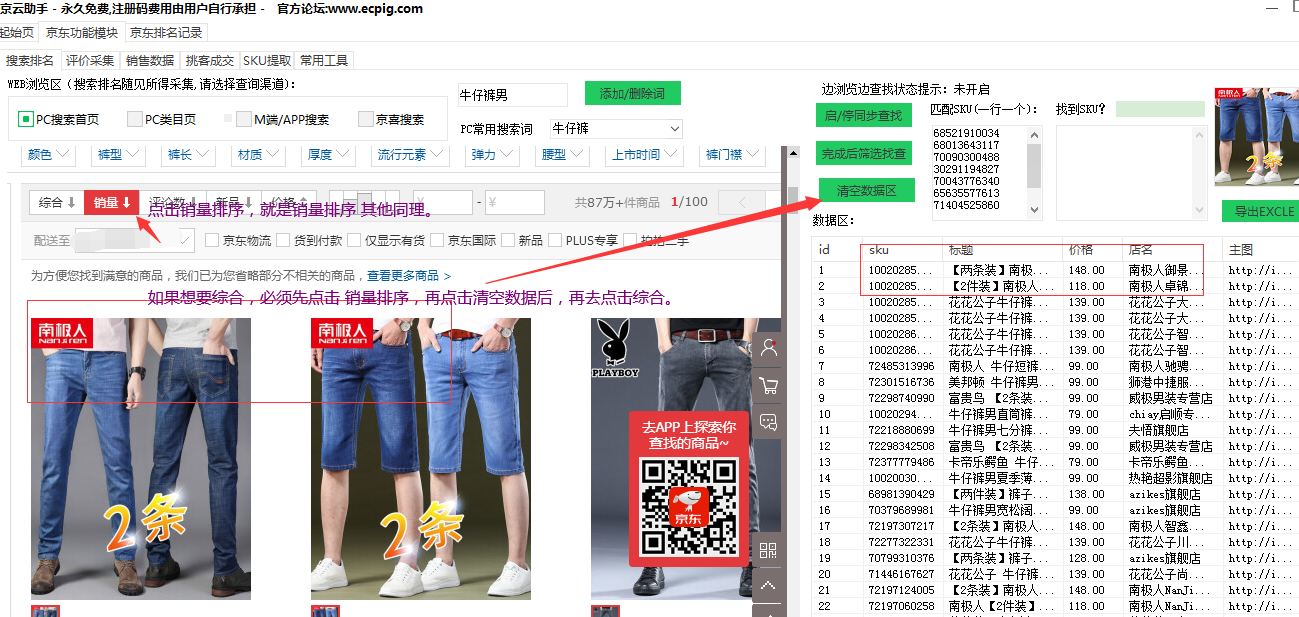The width and height of the screenshot is (1299, 617).
Task: Select the 狮港中捷服 shop cell
Action: click(x=1172, y=382)
